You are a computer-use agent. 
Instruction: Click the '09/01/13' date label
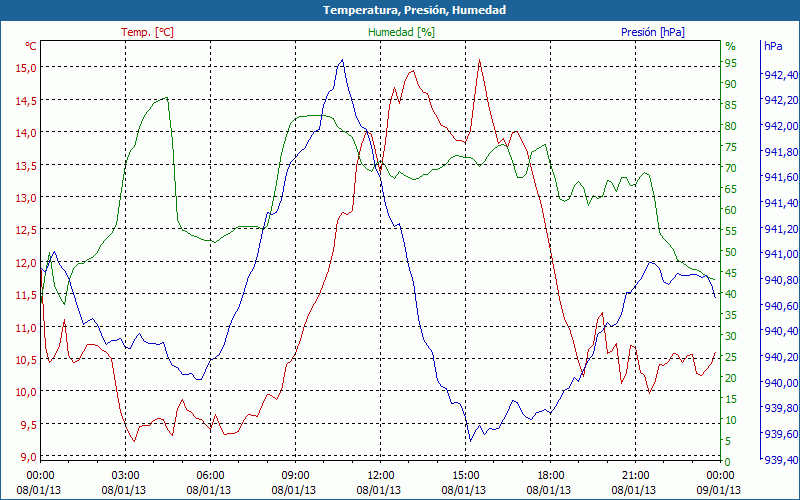click(x=718, y=490)
